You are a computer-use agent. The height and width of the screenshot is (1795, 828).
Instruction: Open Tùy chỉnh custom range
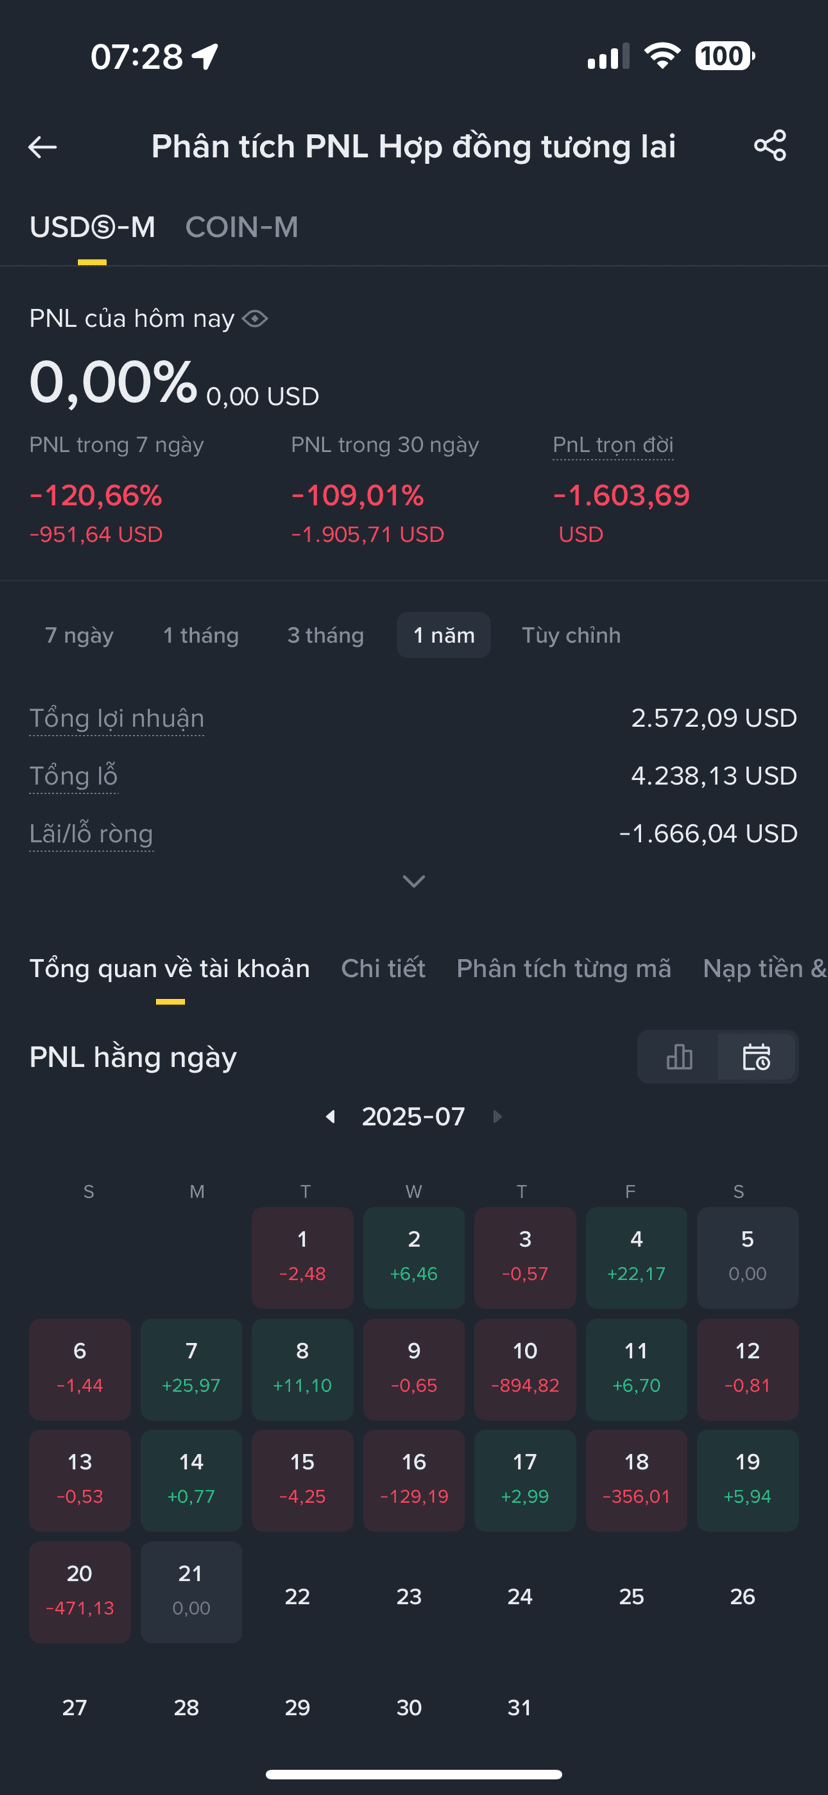pos(571,635)
